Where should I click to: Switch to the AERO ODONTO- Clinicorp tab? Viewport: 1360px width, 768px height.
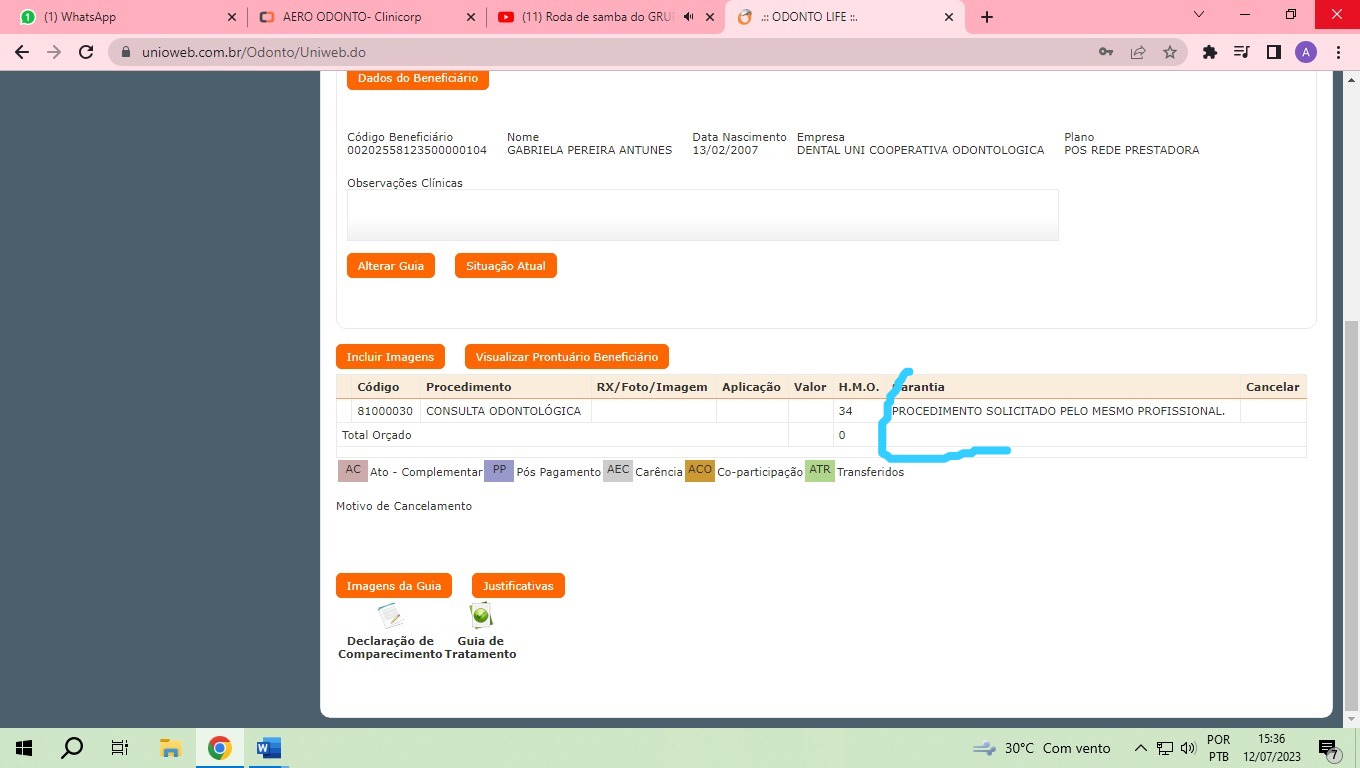(x=366, y=17)
